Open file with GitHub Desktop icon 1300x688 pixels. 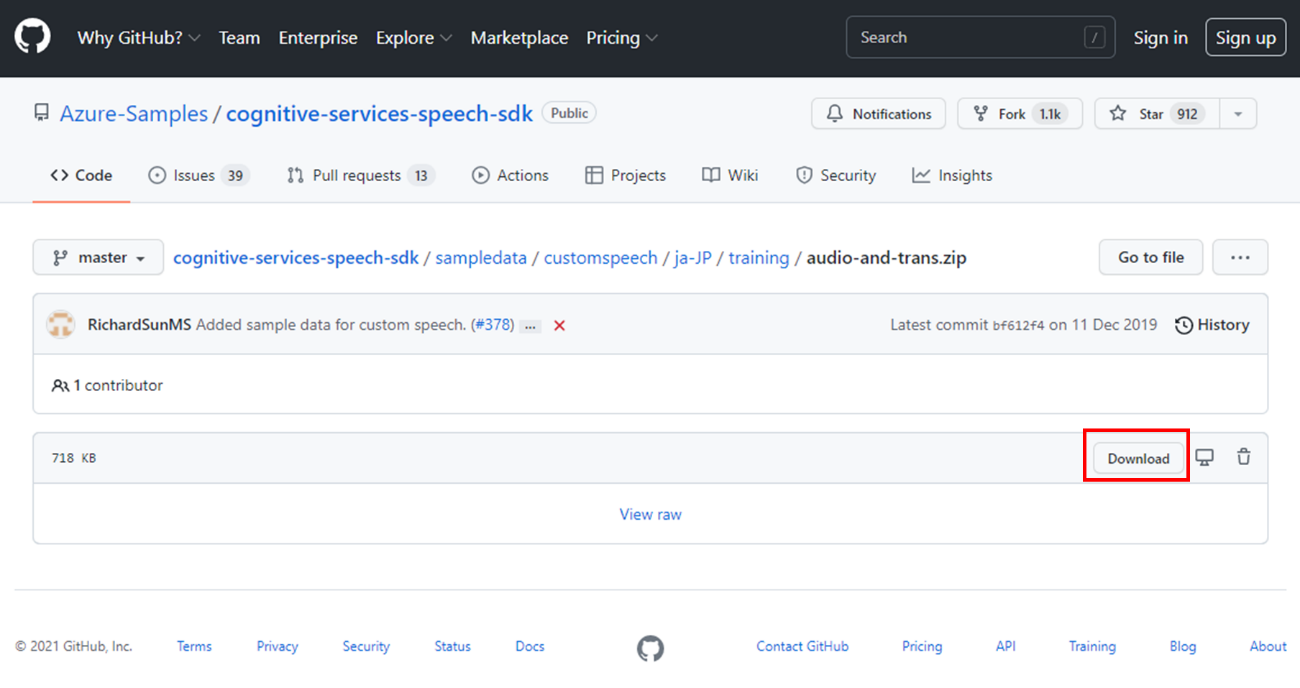(1205, 457)
